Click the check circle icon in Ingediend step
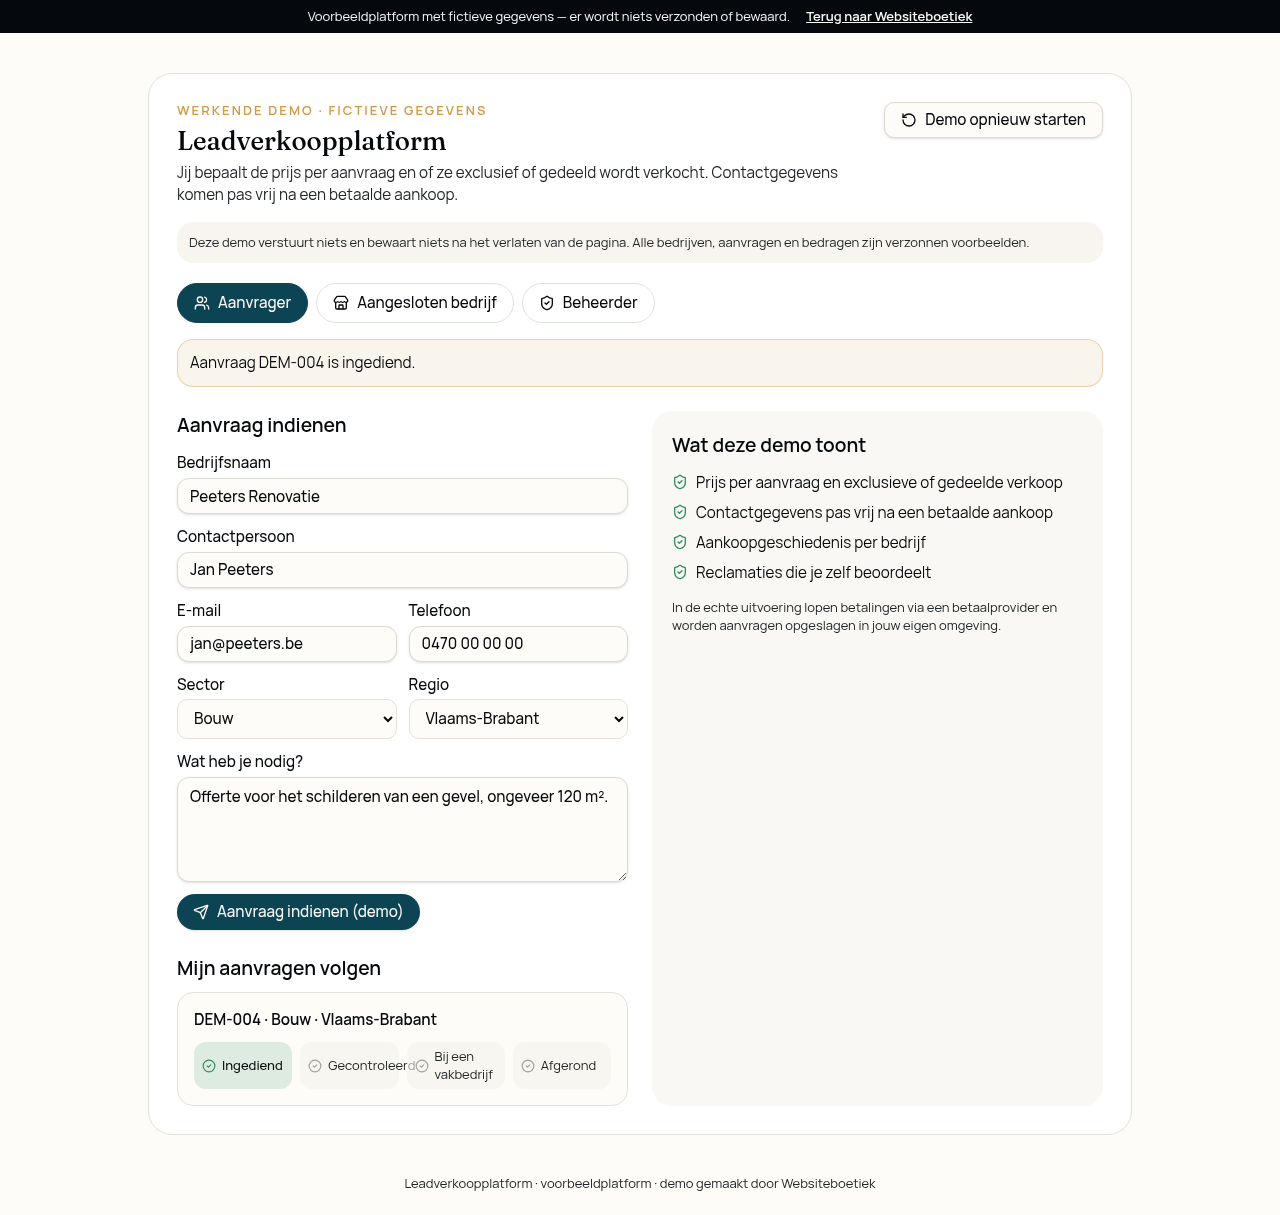This screenshot has height=1215, width=1280. point(209,1066)
